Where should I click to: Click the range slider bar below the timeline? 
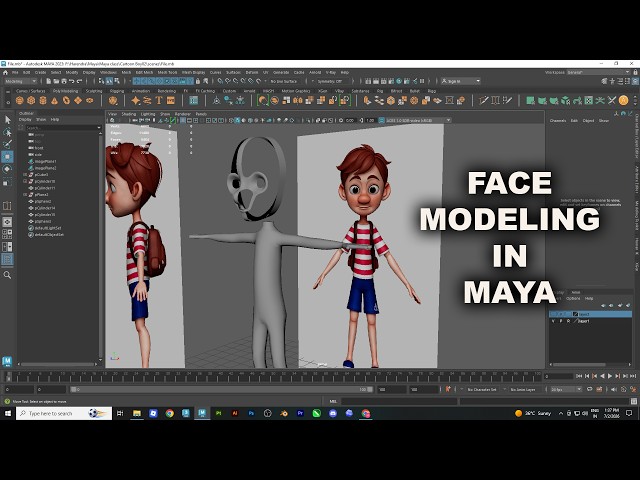point(222,389)
